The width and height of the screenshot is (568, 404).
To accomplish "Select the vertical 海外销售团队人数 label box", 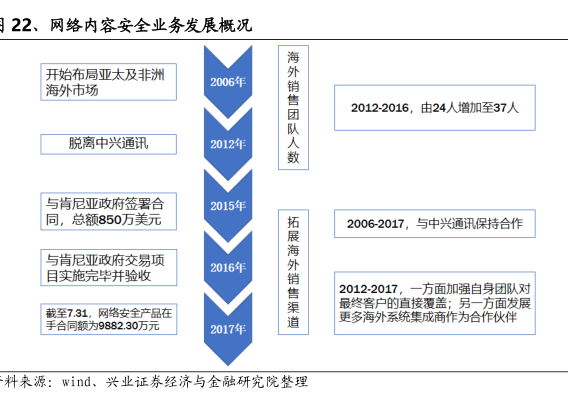I will pyautogui.click(x=293, y=108).
